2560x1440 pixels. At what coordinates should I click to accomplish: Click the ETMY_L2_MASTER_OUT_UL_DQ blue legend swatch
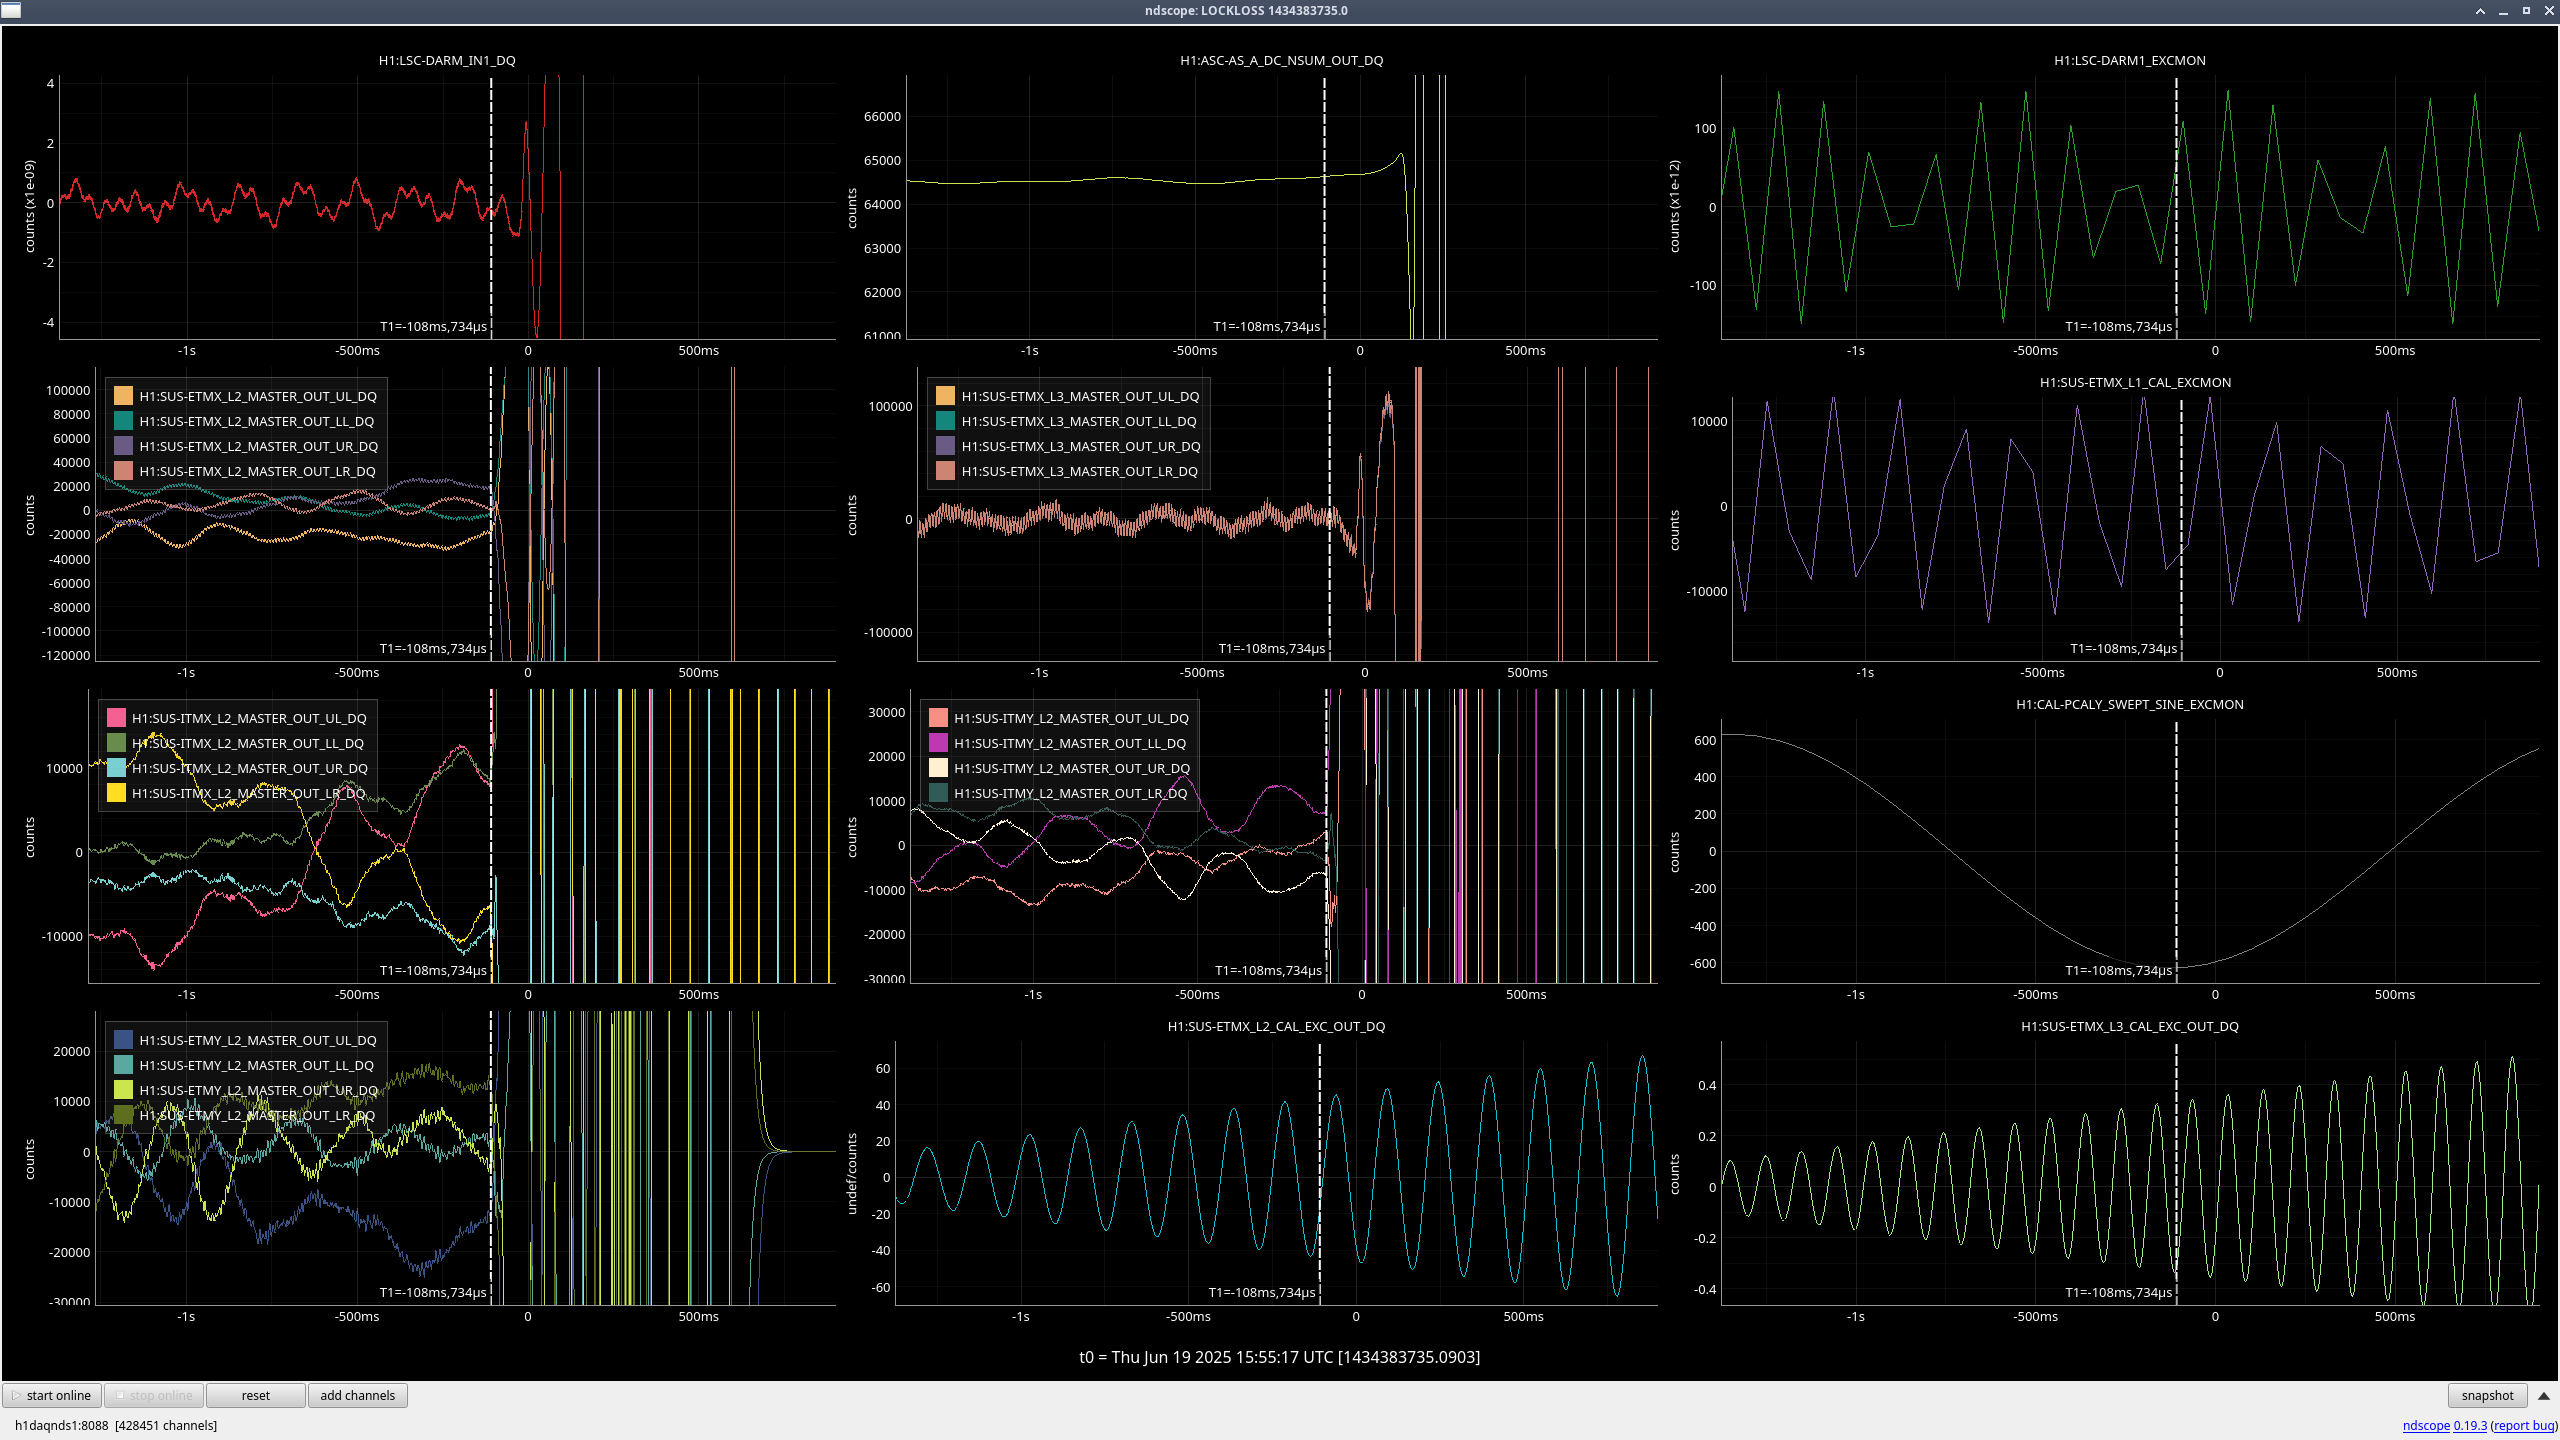(x=124, y=1040)
